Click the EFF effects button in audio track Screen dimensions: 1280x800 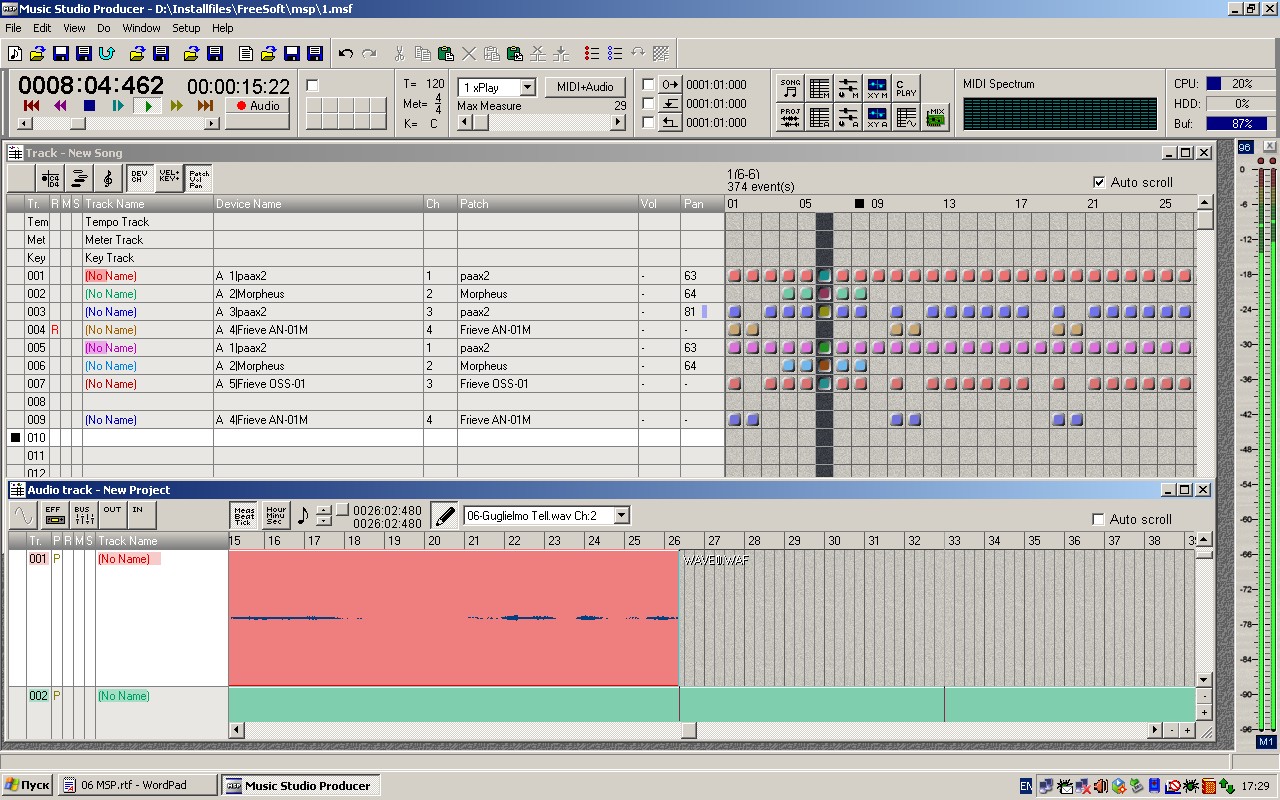click(54, 515)
